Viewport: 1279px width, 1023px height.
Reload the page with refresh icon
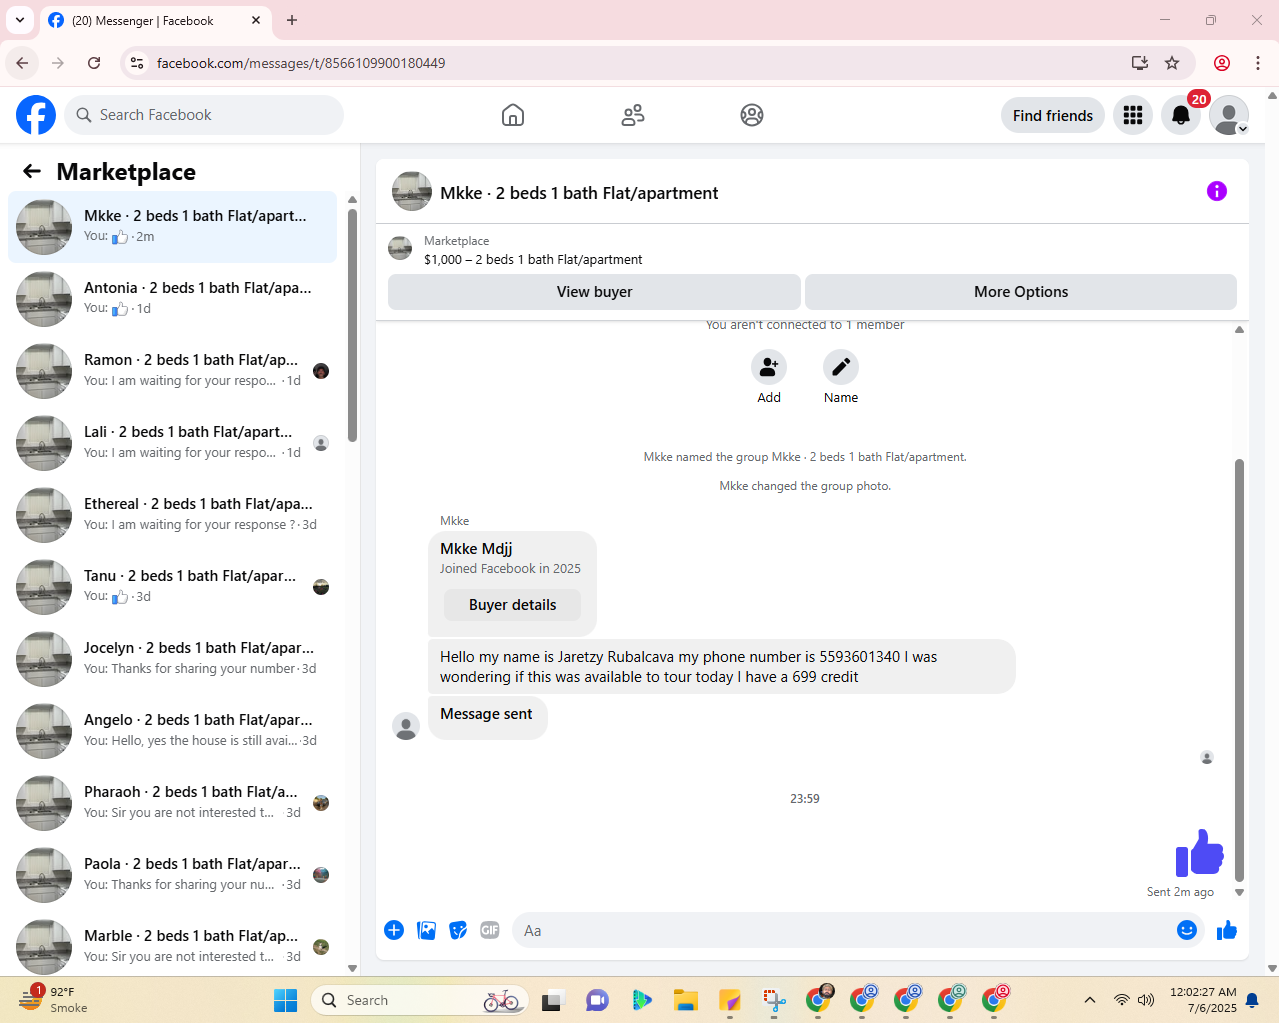click(x=94, y=63)
